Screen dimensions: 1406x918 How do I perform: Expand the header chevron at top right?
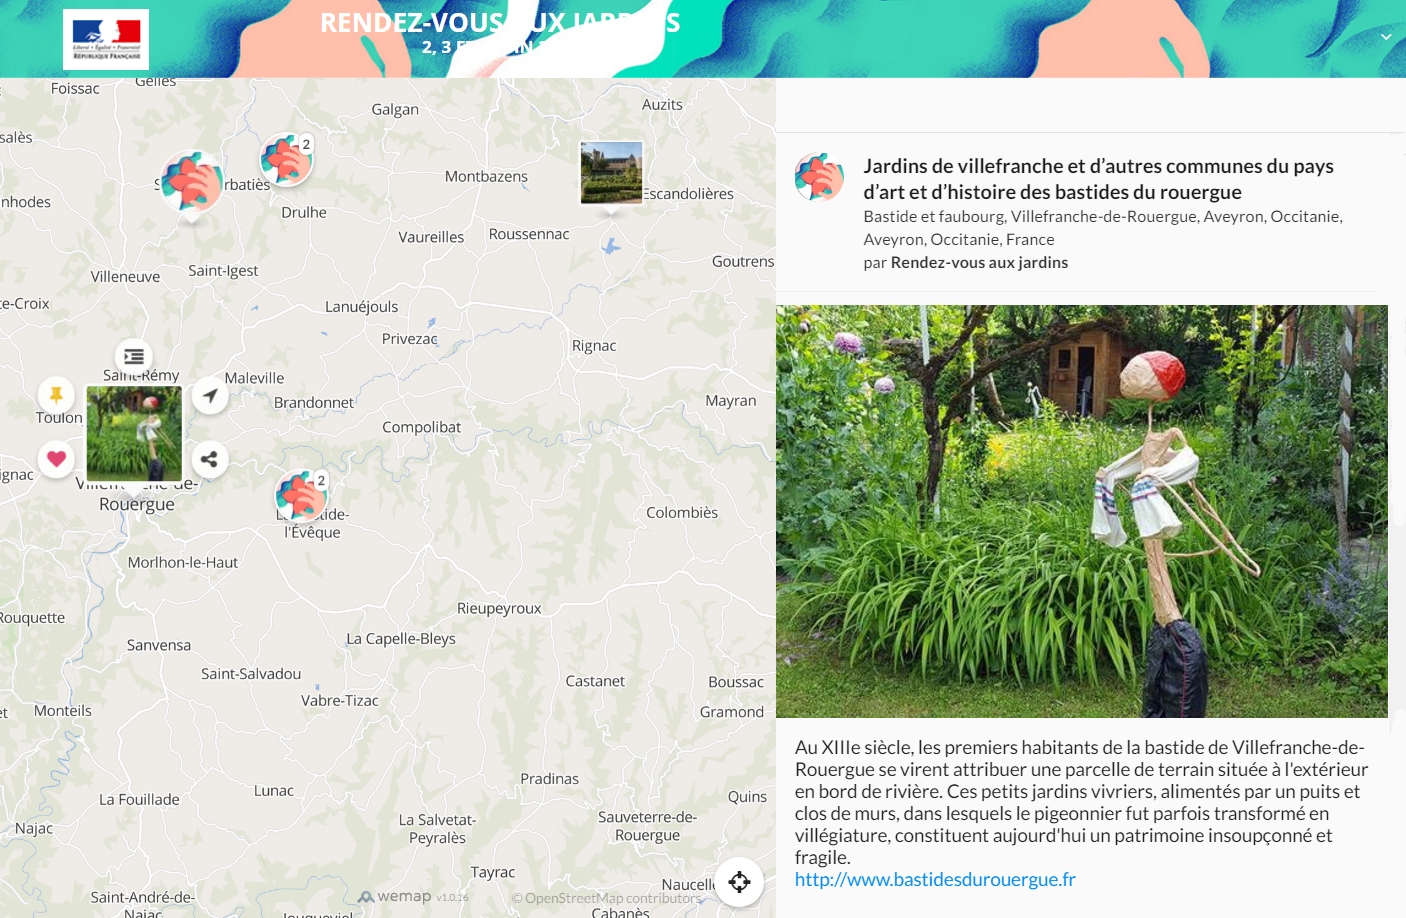coord(1386,37)
